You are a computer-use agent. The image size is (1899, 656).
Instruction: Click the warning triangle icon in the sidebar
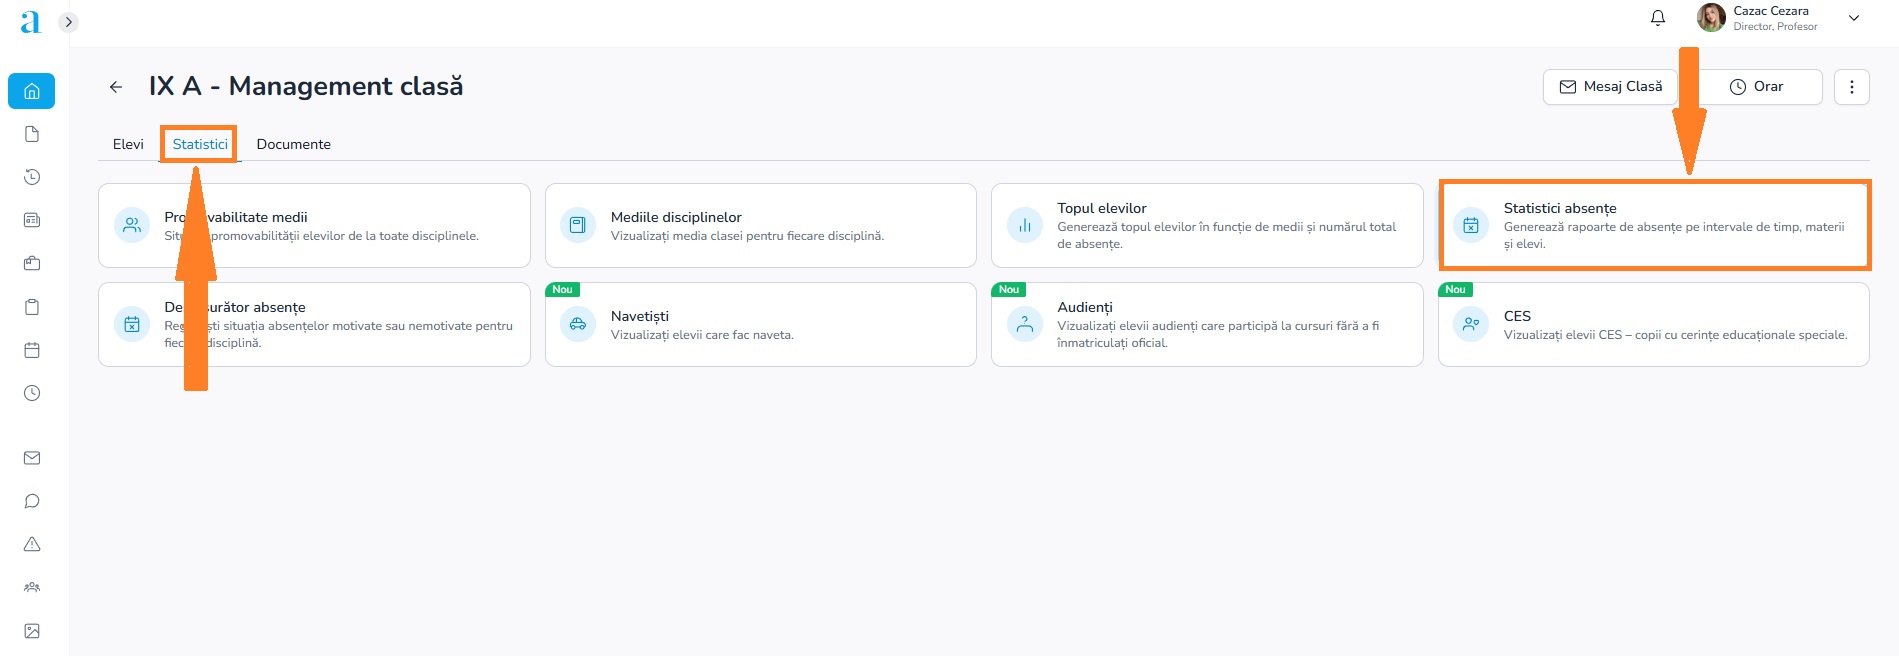pos(32,544)
